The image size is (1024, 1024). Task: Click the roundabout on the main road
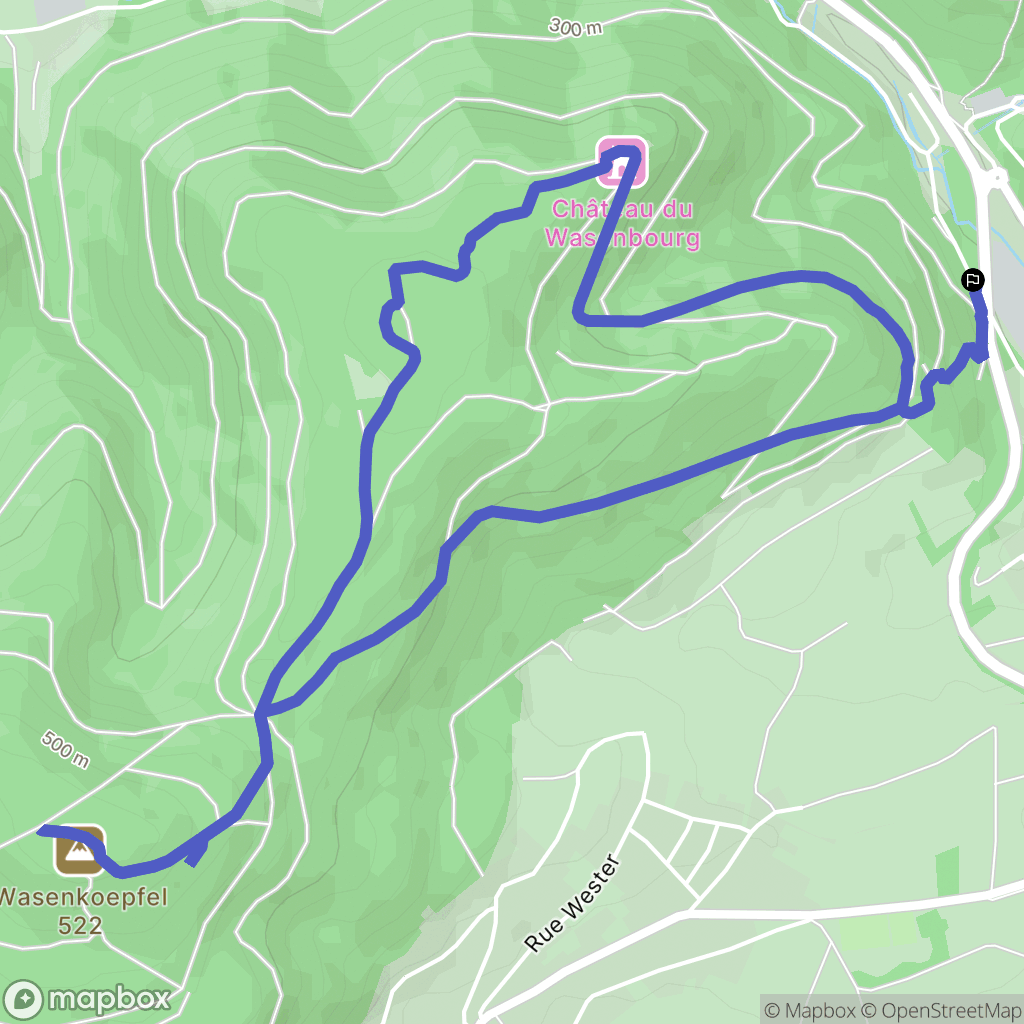tap(997, 177)
